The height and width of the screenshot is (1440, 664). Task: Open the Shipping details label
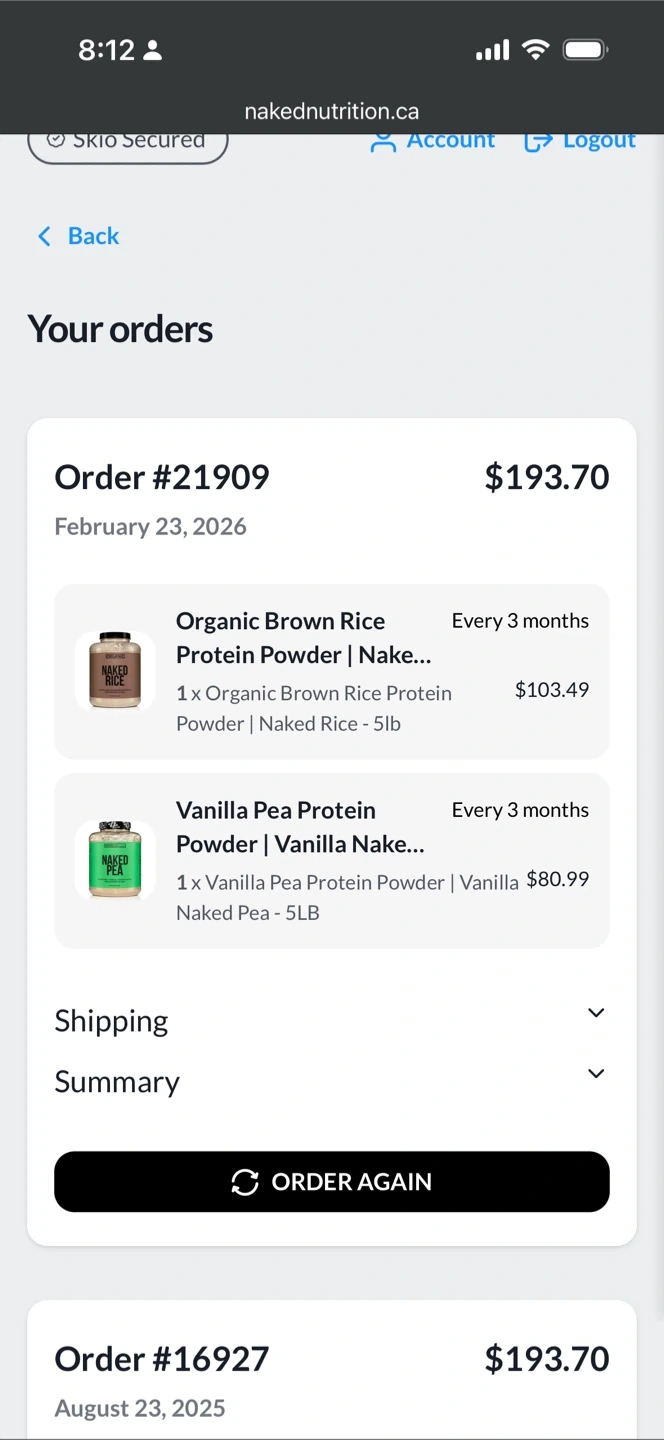click(x=111, y=1021)
